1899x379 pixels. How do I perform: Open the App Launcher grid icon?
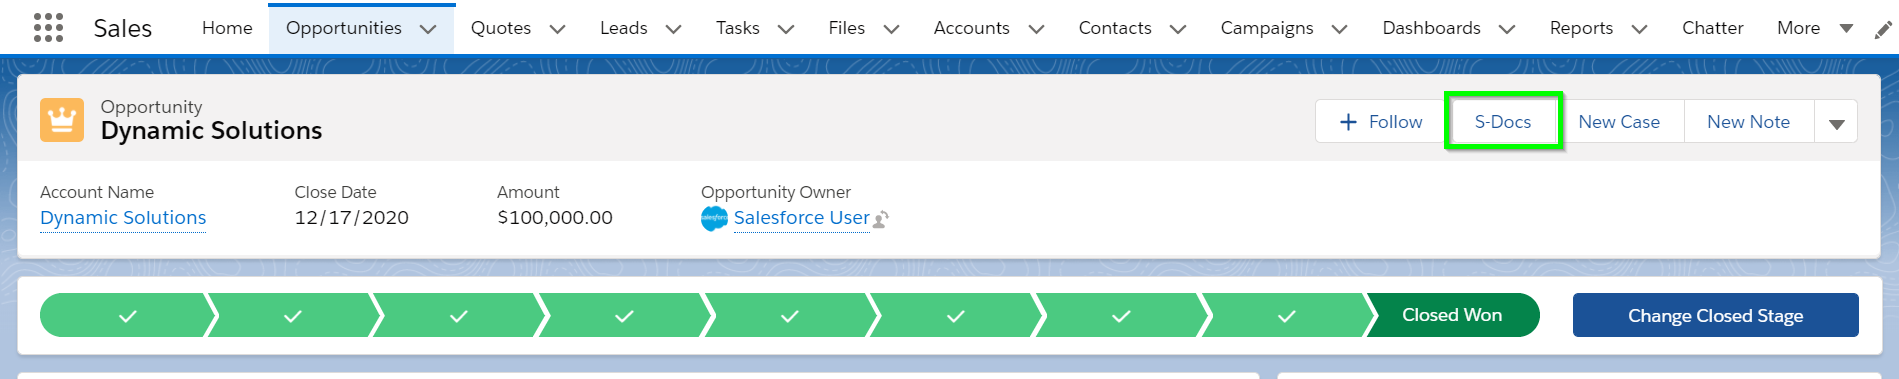(48, 27)
